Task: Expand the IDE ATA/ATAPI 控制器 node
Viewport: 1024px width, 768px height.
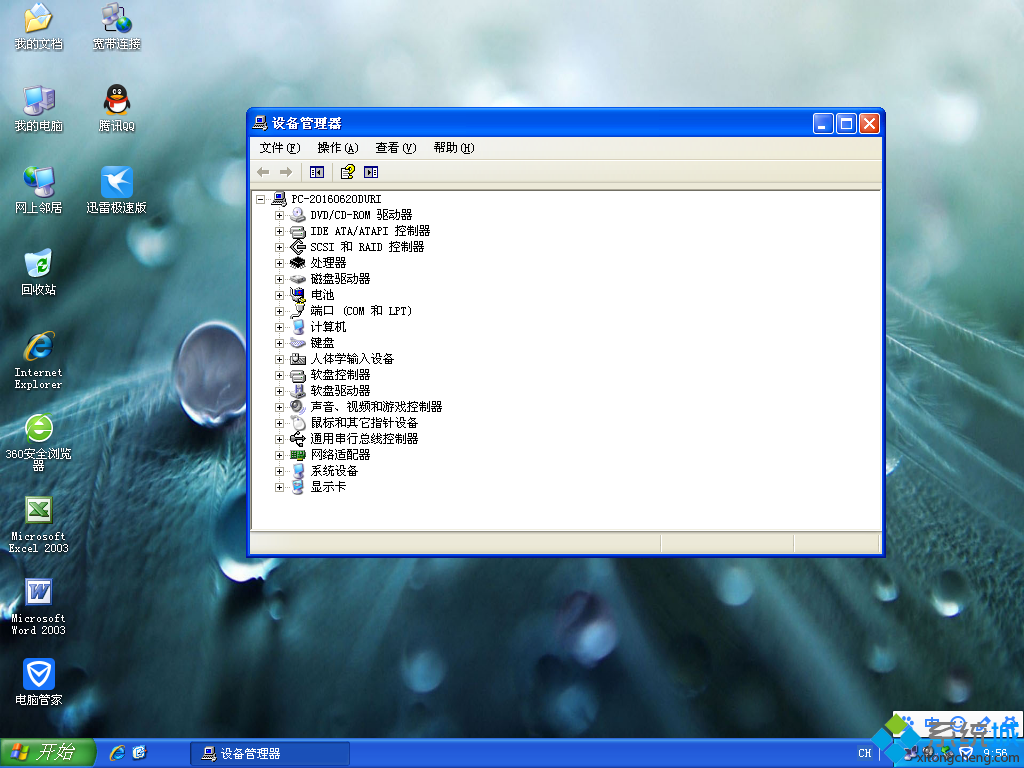Action: (x=280, y=231)
